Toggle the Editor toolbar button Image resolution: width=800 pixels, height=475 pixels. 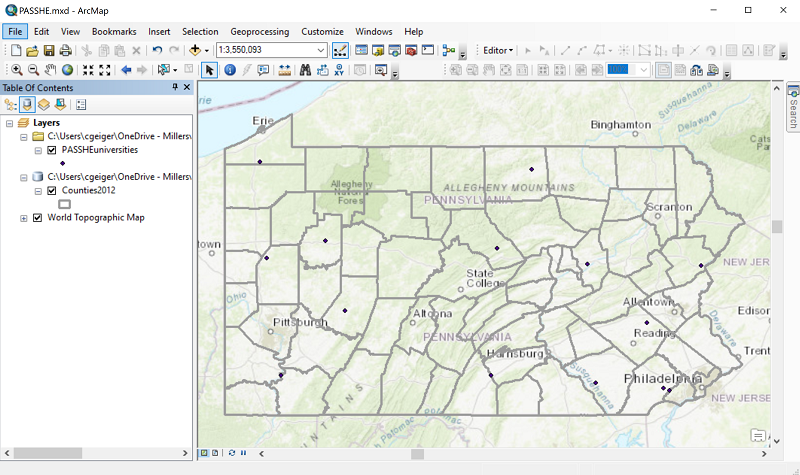[x=340, y=51]
